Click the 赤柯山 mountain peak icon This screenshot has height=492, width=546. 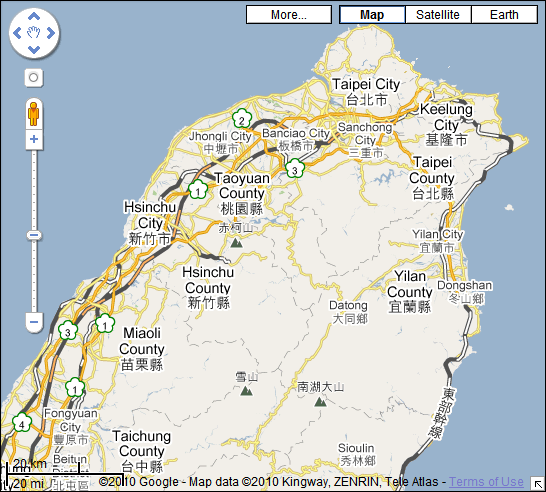pos(236,242)
